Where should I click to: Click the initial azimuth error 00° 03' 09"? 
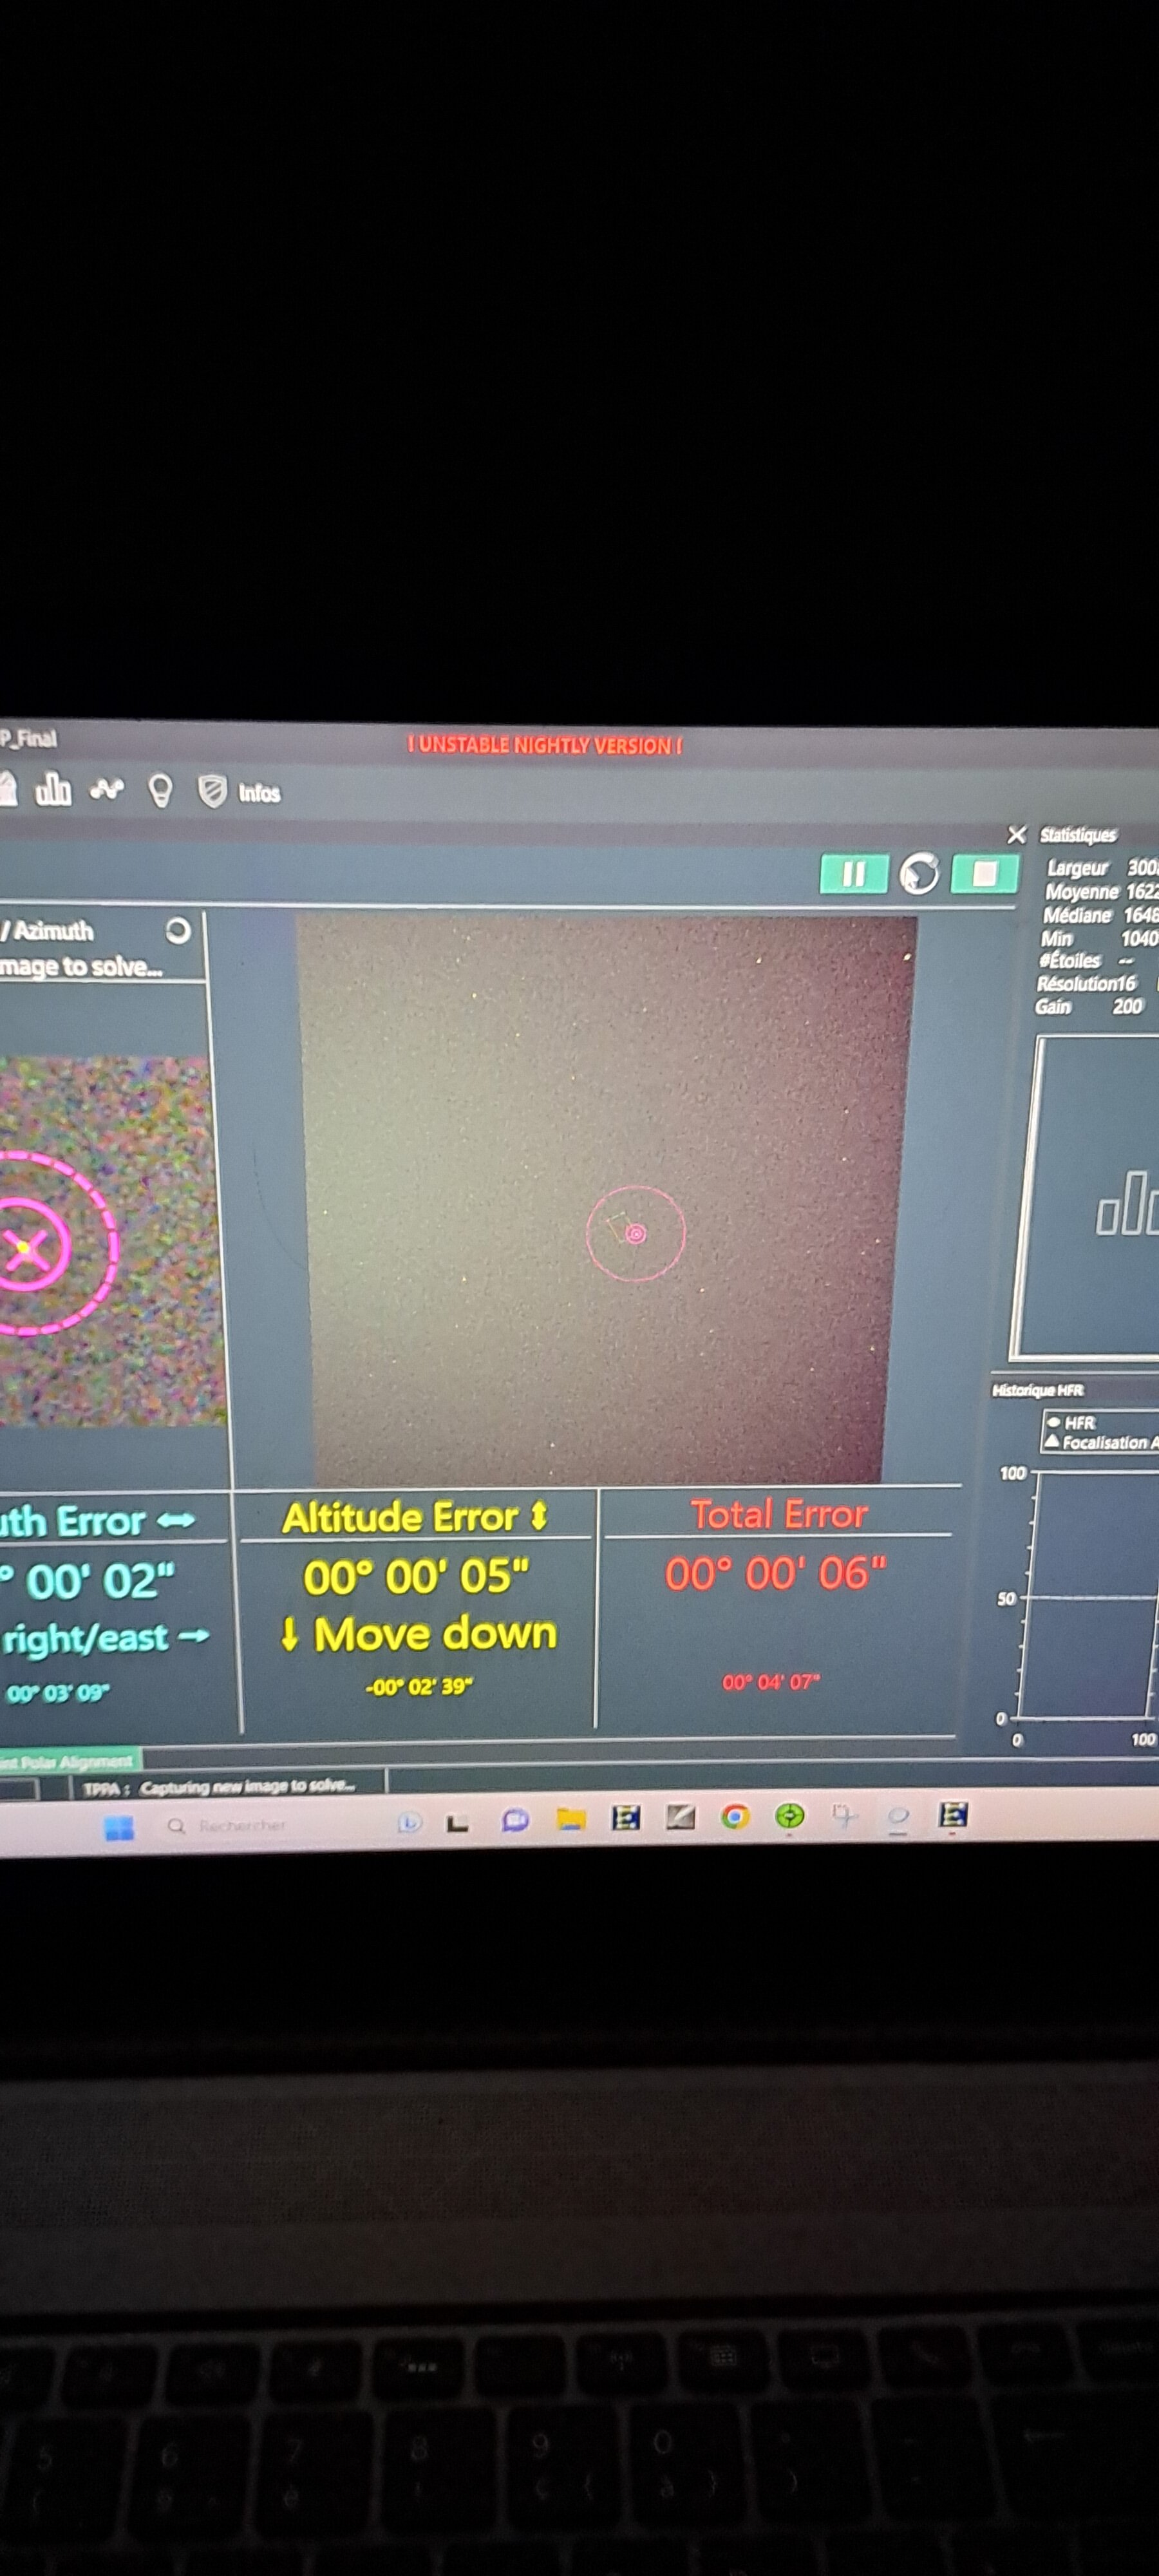(x=58, y=1693)
